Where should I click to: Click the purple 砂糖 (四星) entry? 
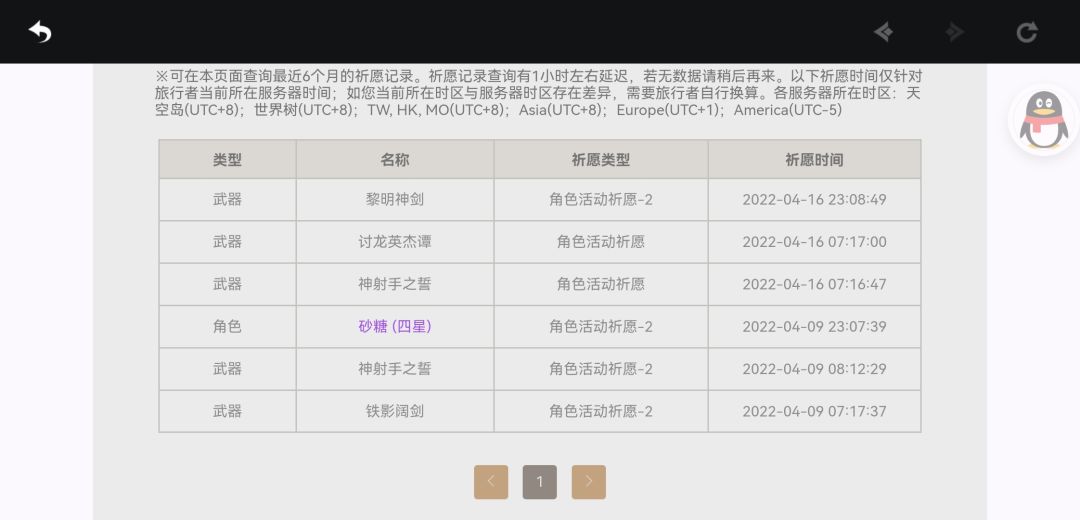point(395,326)
